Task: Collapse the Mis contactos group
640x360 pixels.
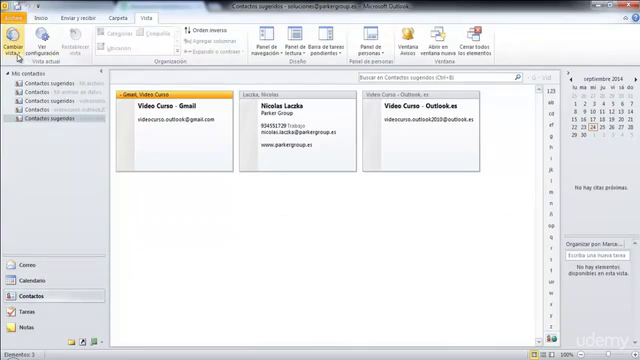Action: 7,73
